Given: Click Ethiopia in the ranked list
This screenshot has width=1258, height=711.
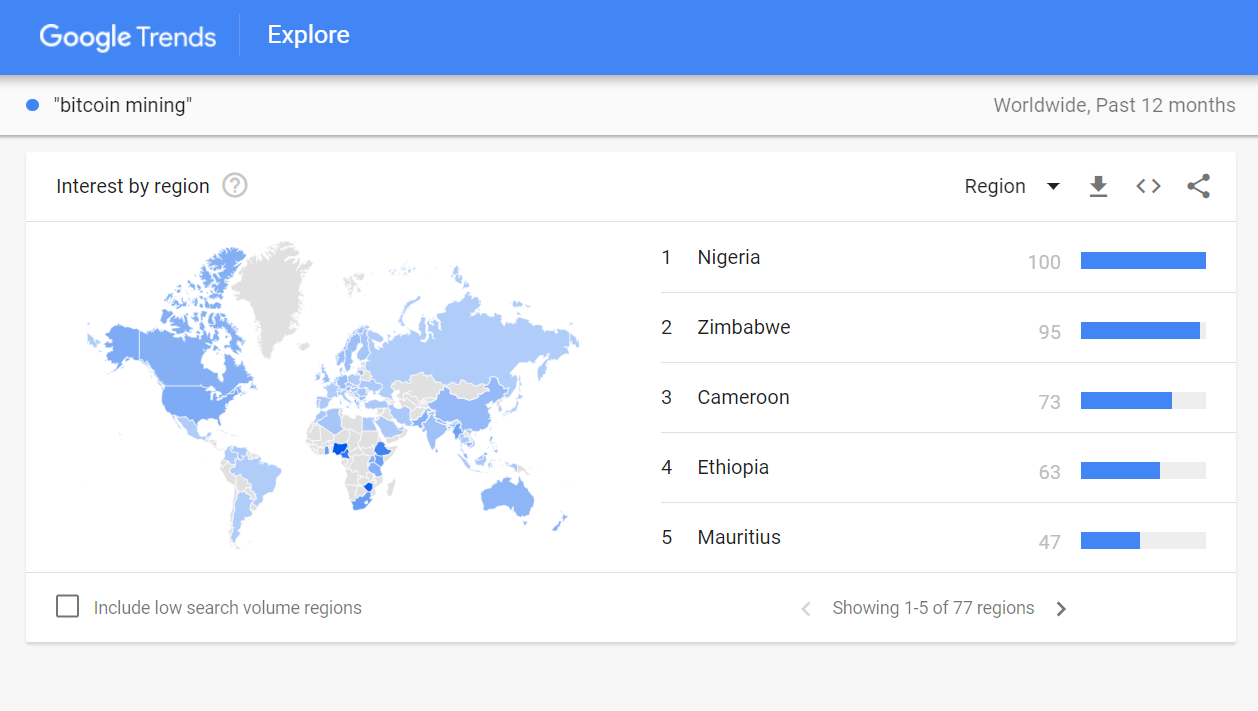Looking at the screenshot, I should point(733,467).
